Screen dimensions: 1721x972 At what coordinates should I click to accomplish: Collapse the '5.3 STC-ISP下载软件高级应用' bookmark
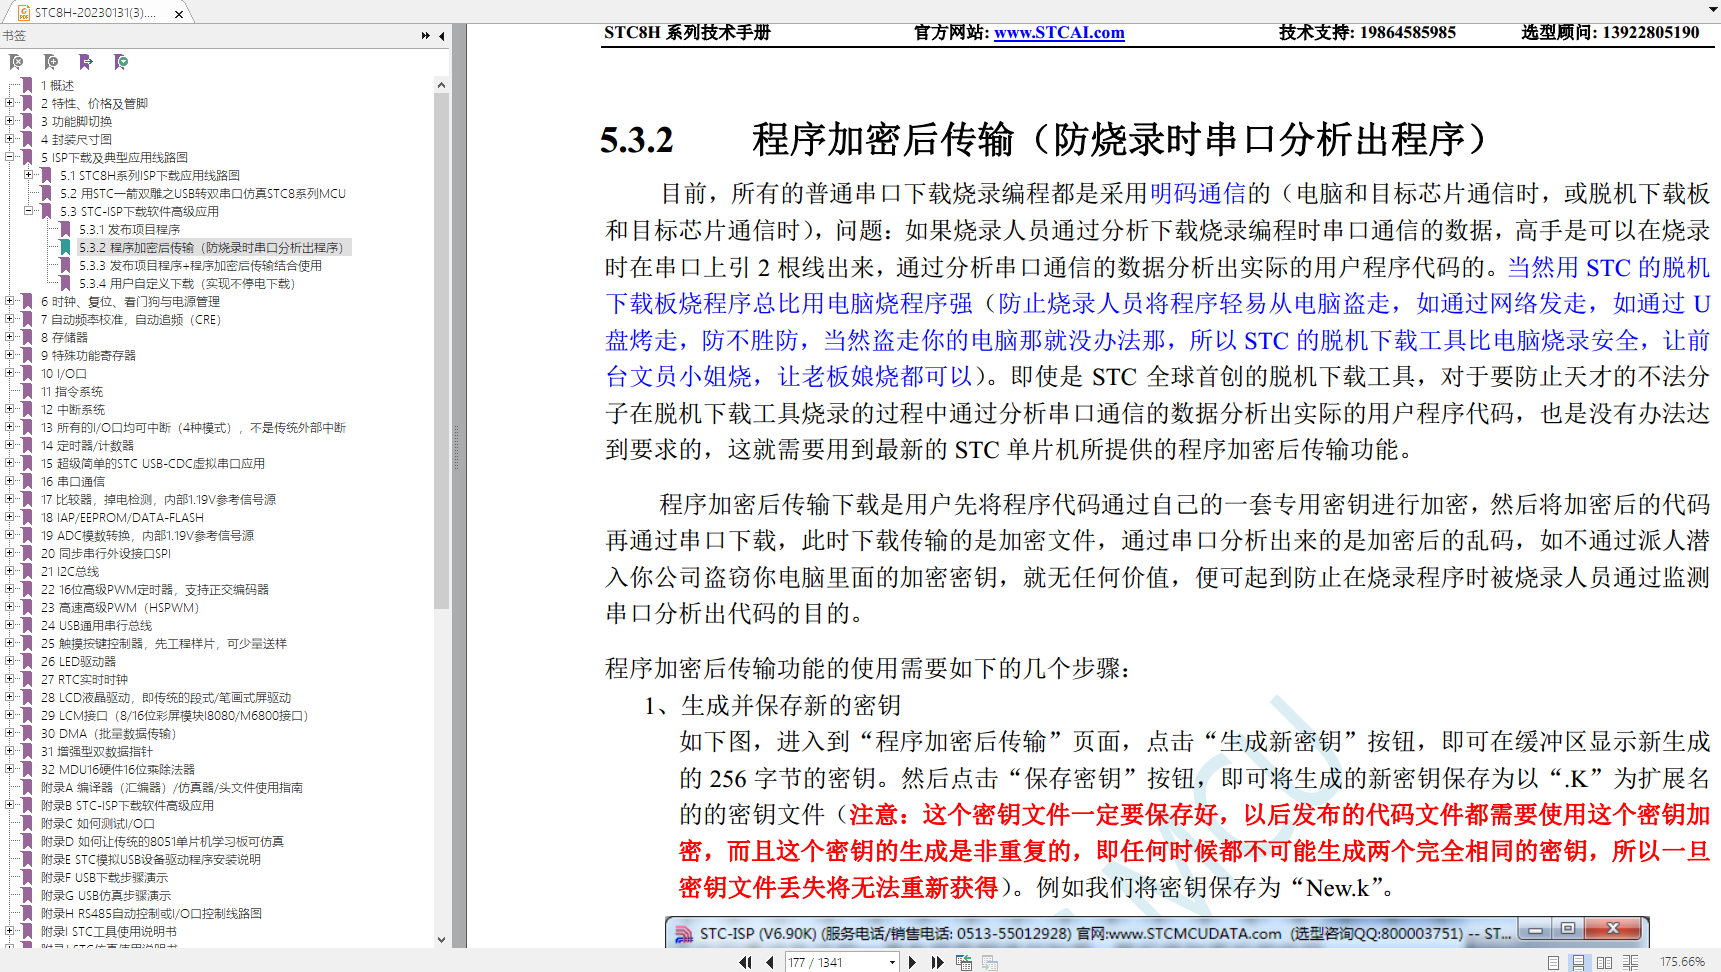click(29, 211)
